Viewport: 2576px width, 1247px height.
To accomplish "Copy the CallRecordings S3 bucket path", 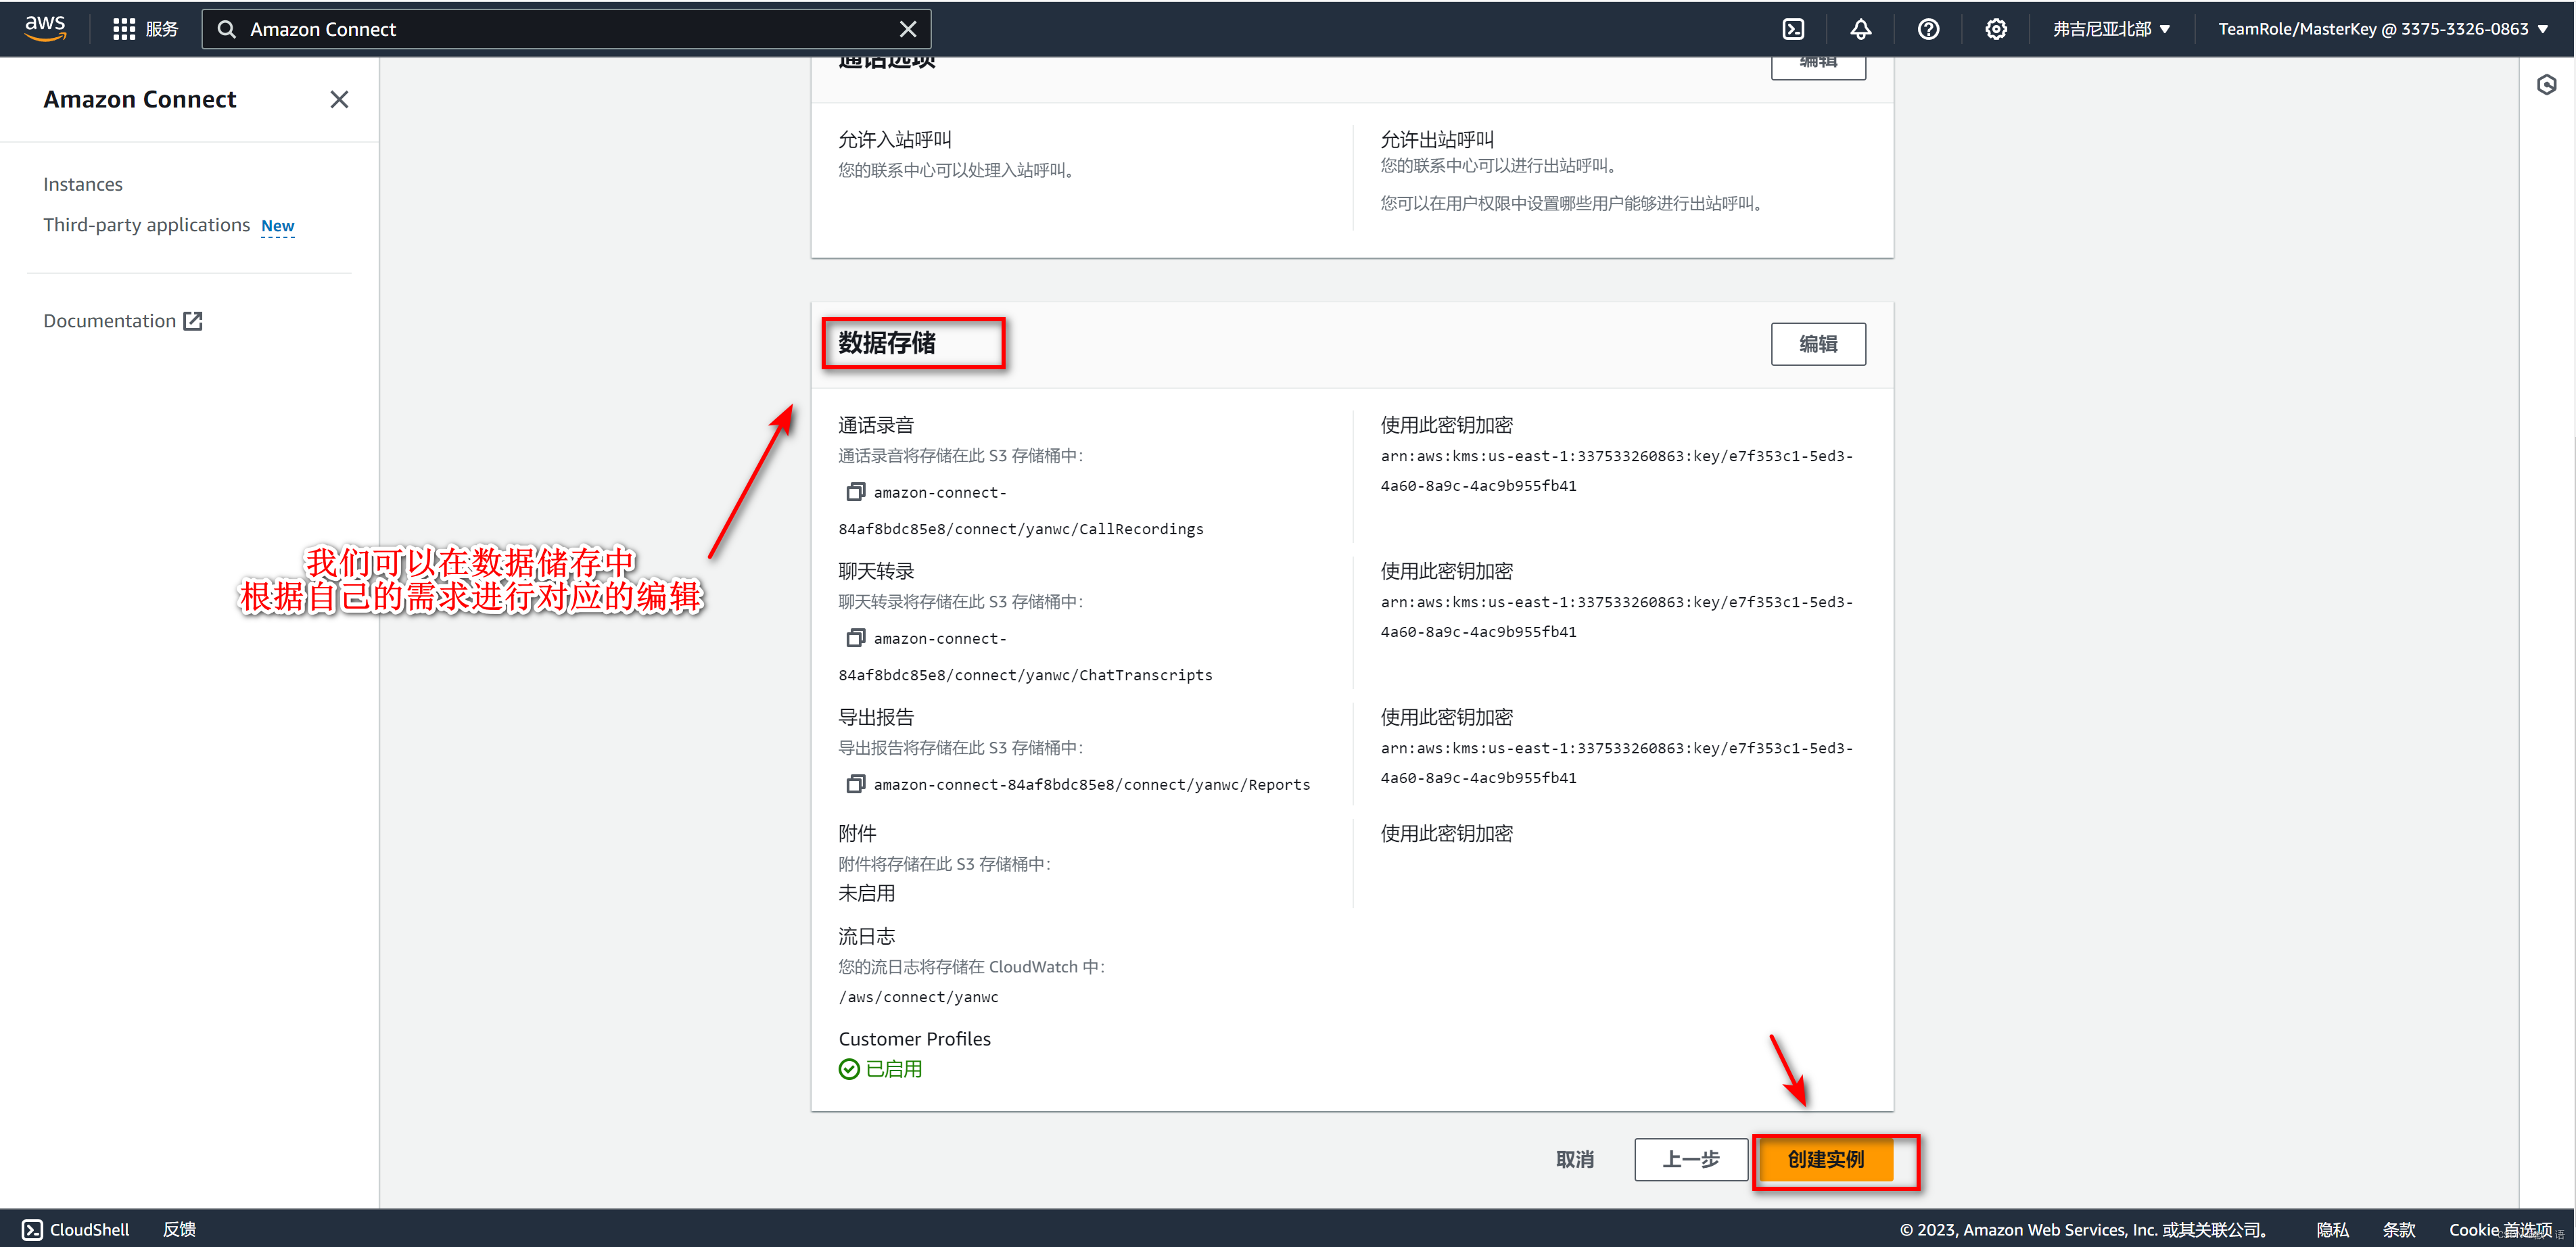I will click(x=855, y=492).
